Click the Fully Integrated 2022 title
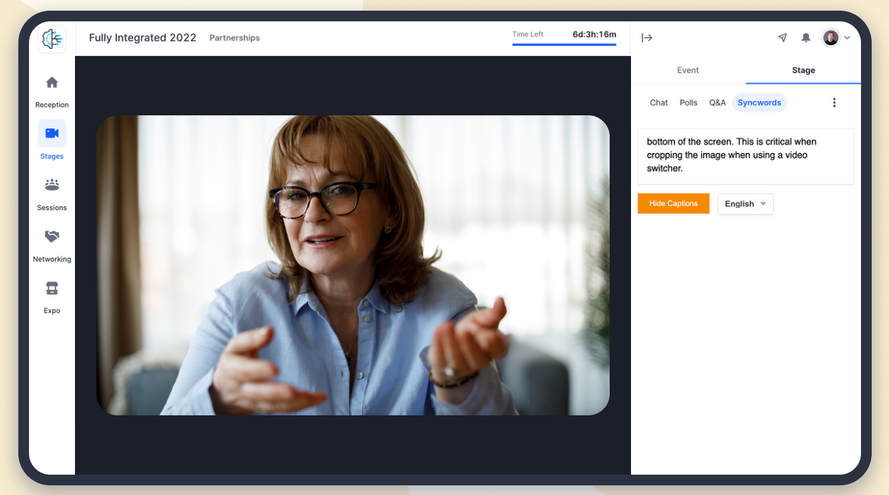 coord(142,38)
